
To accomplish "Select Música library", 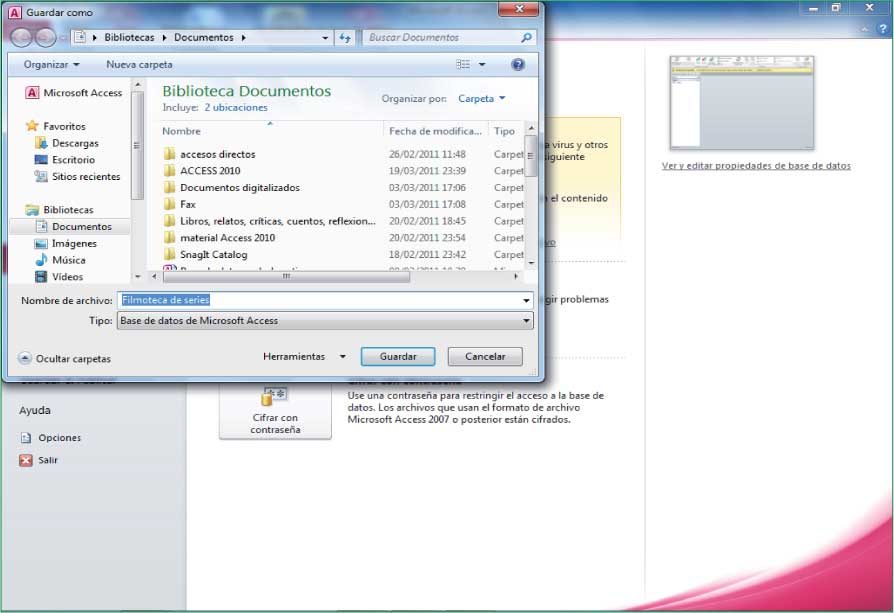I will click(x=60, y=260).
